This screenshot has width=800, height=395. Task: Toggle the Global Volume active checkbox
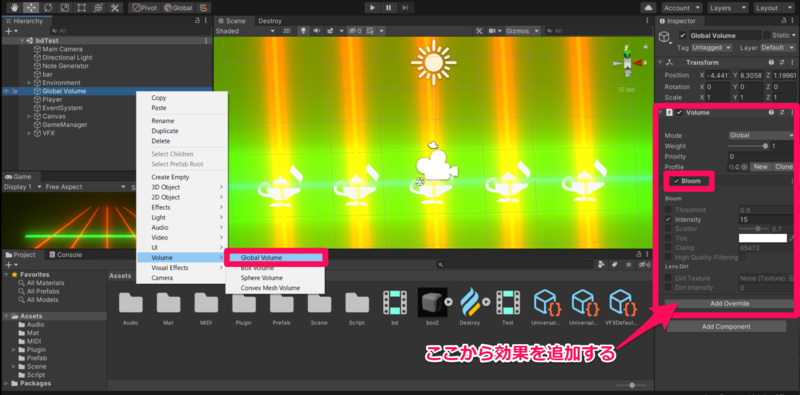[683, 36]
